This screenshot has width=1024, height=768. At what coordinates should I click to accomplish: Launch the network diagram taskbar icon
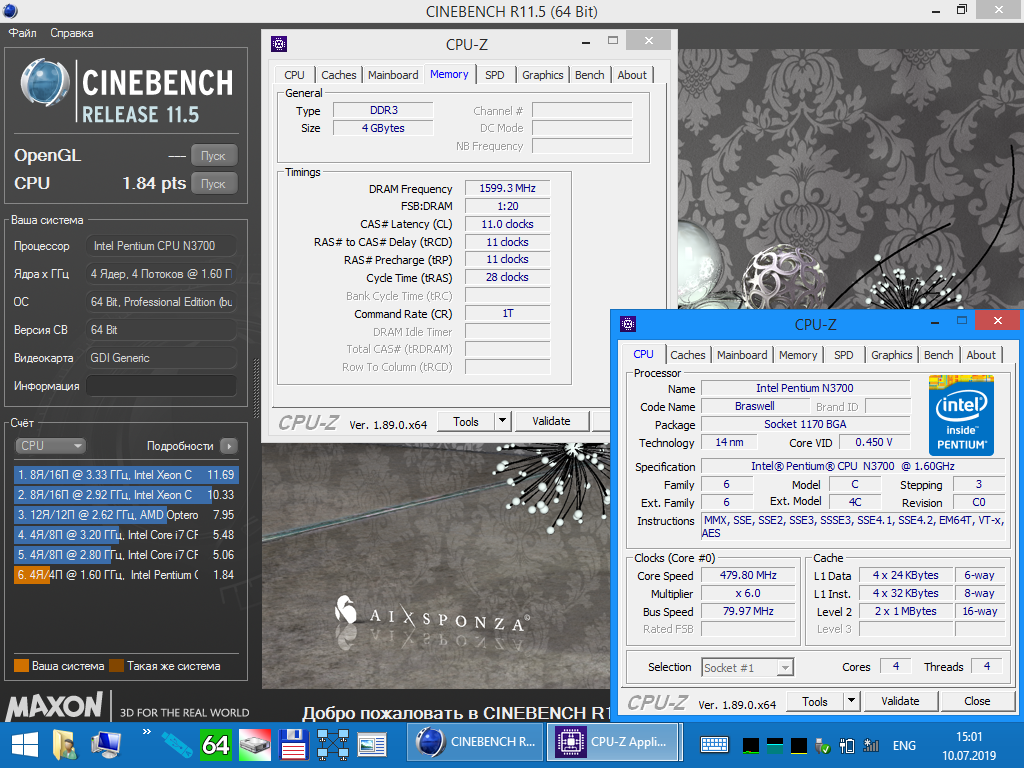point(333,744)
